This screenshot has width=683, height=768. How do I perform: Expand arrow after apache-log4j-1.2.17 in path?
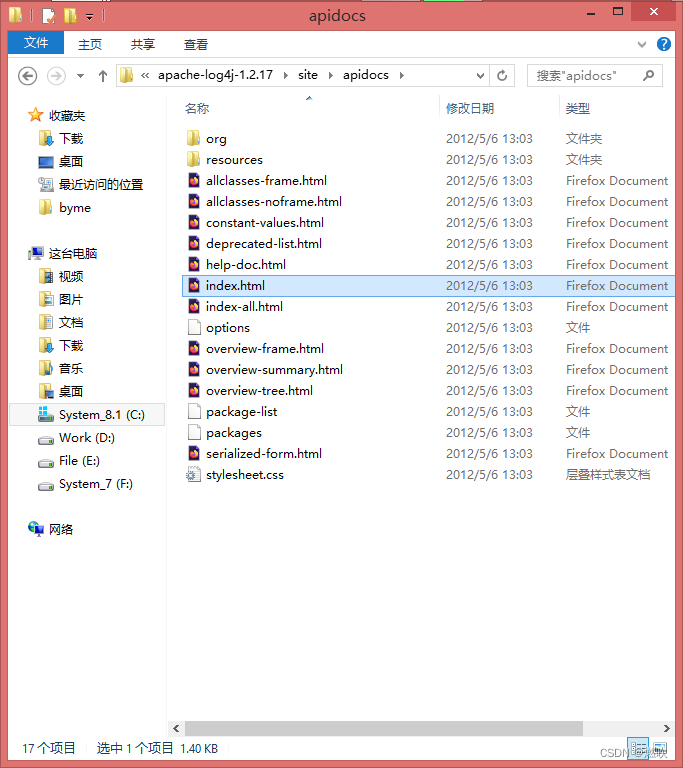coord(286,75)
